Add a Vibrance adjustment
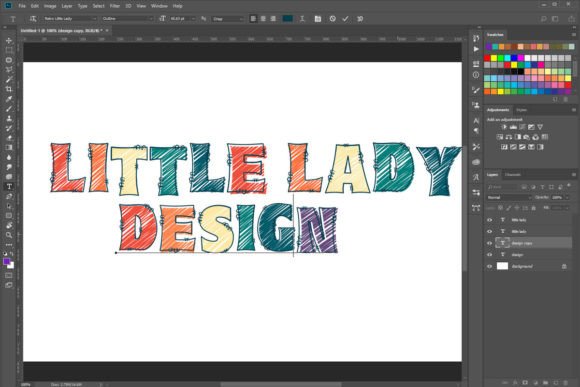This screenshot has width=580, height=387. coord(540,127)
